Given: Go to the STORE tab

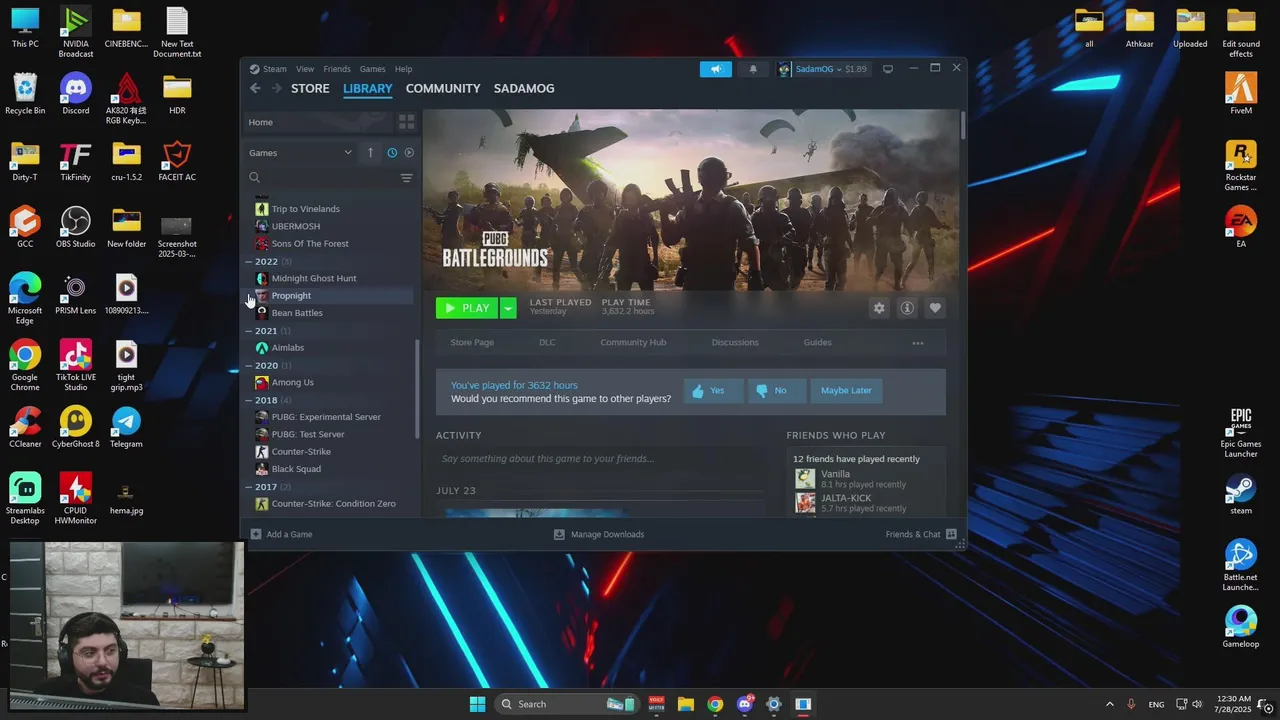Looking at the screenshot, I should tap(310, 88).
